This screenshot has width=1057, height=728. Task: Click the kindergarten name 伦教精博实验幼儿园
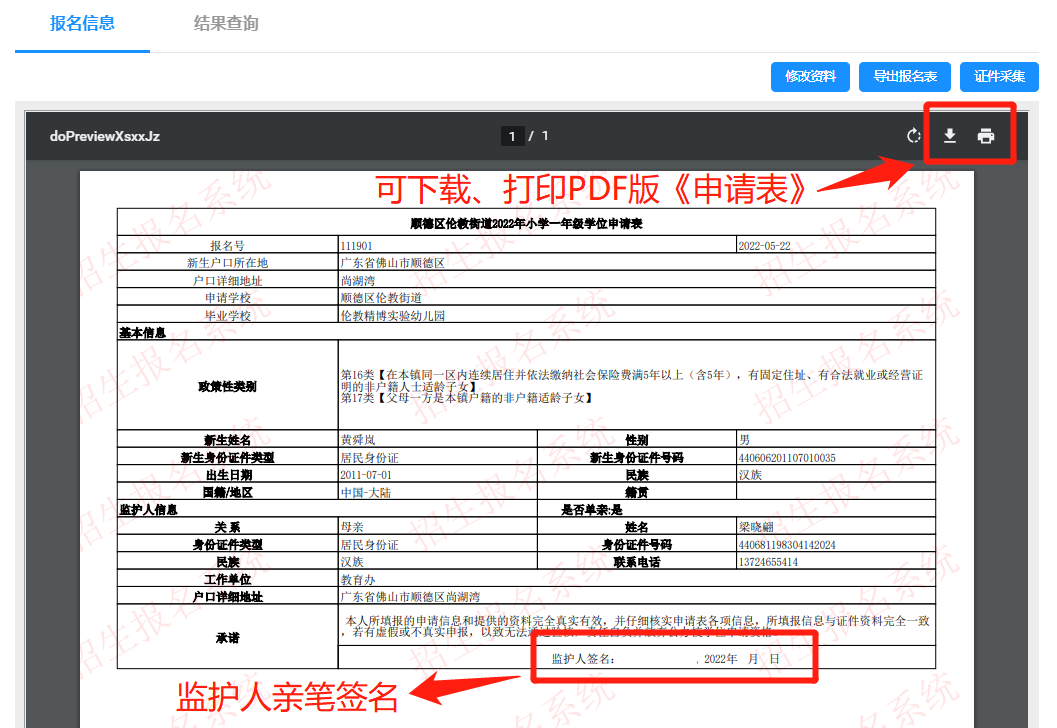(393, 315)
